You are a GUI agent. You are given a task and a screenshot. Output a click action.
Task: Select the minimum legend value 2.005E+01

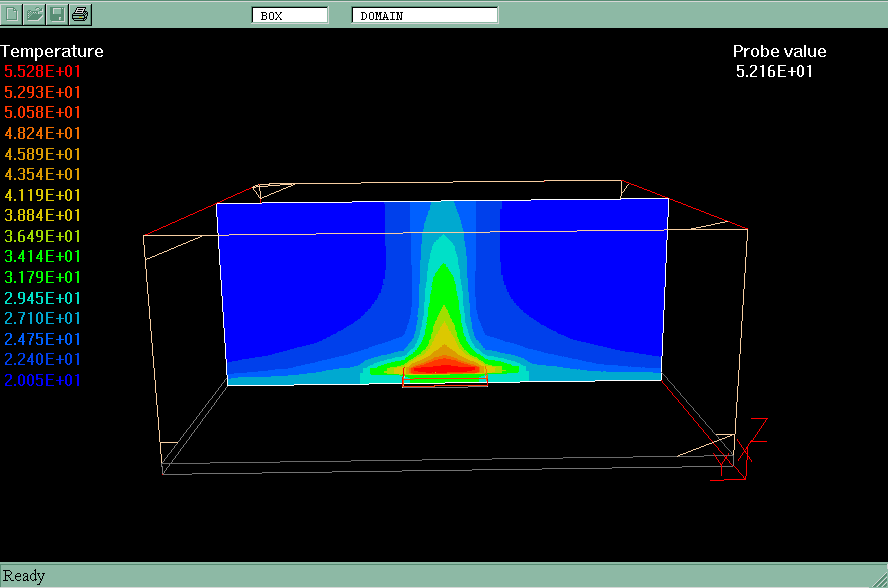[x=43, y=380]
